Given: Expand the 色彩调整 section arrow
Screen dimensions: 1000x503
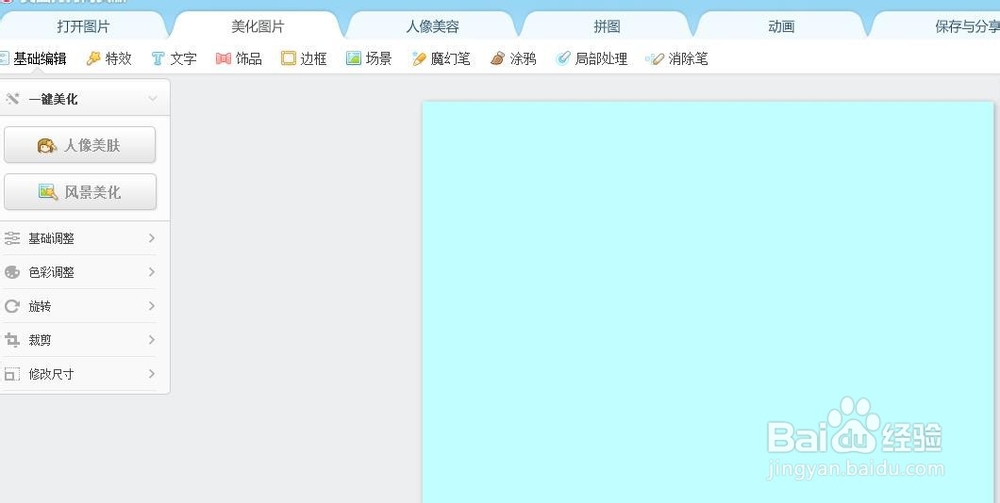Looking at the screenshot, I should coord(152,272).
